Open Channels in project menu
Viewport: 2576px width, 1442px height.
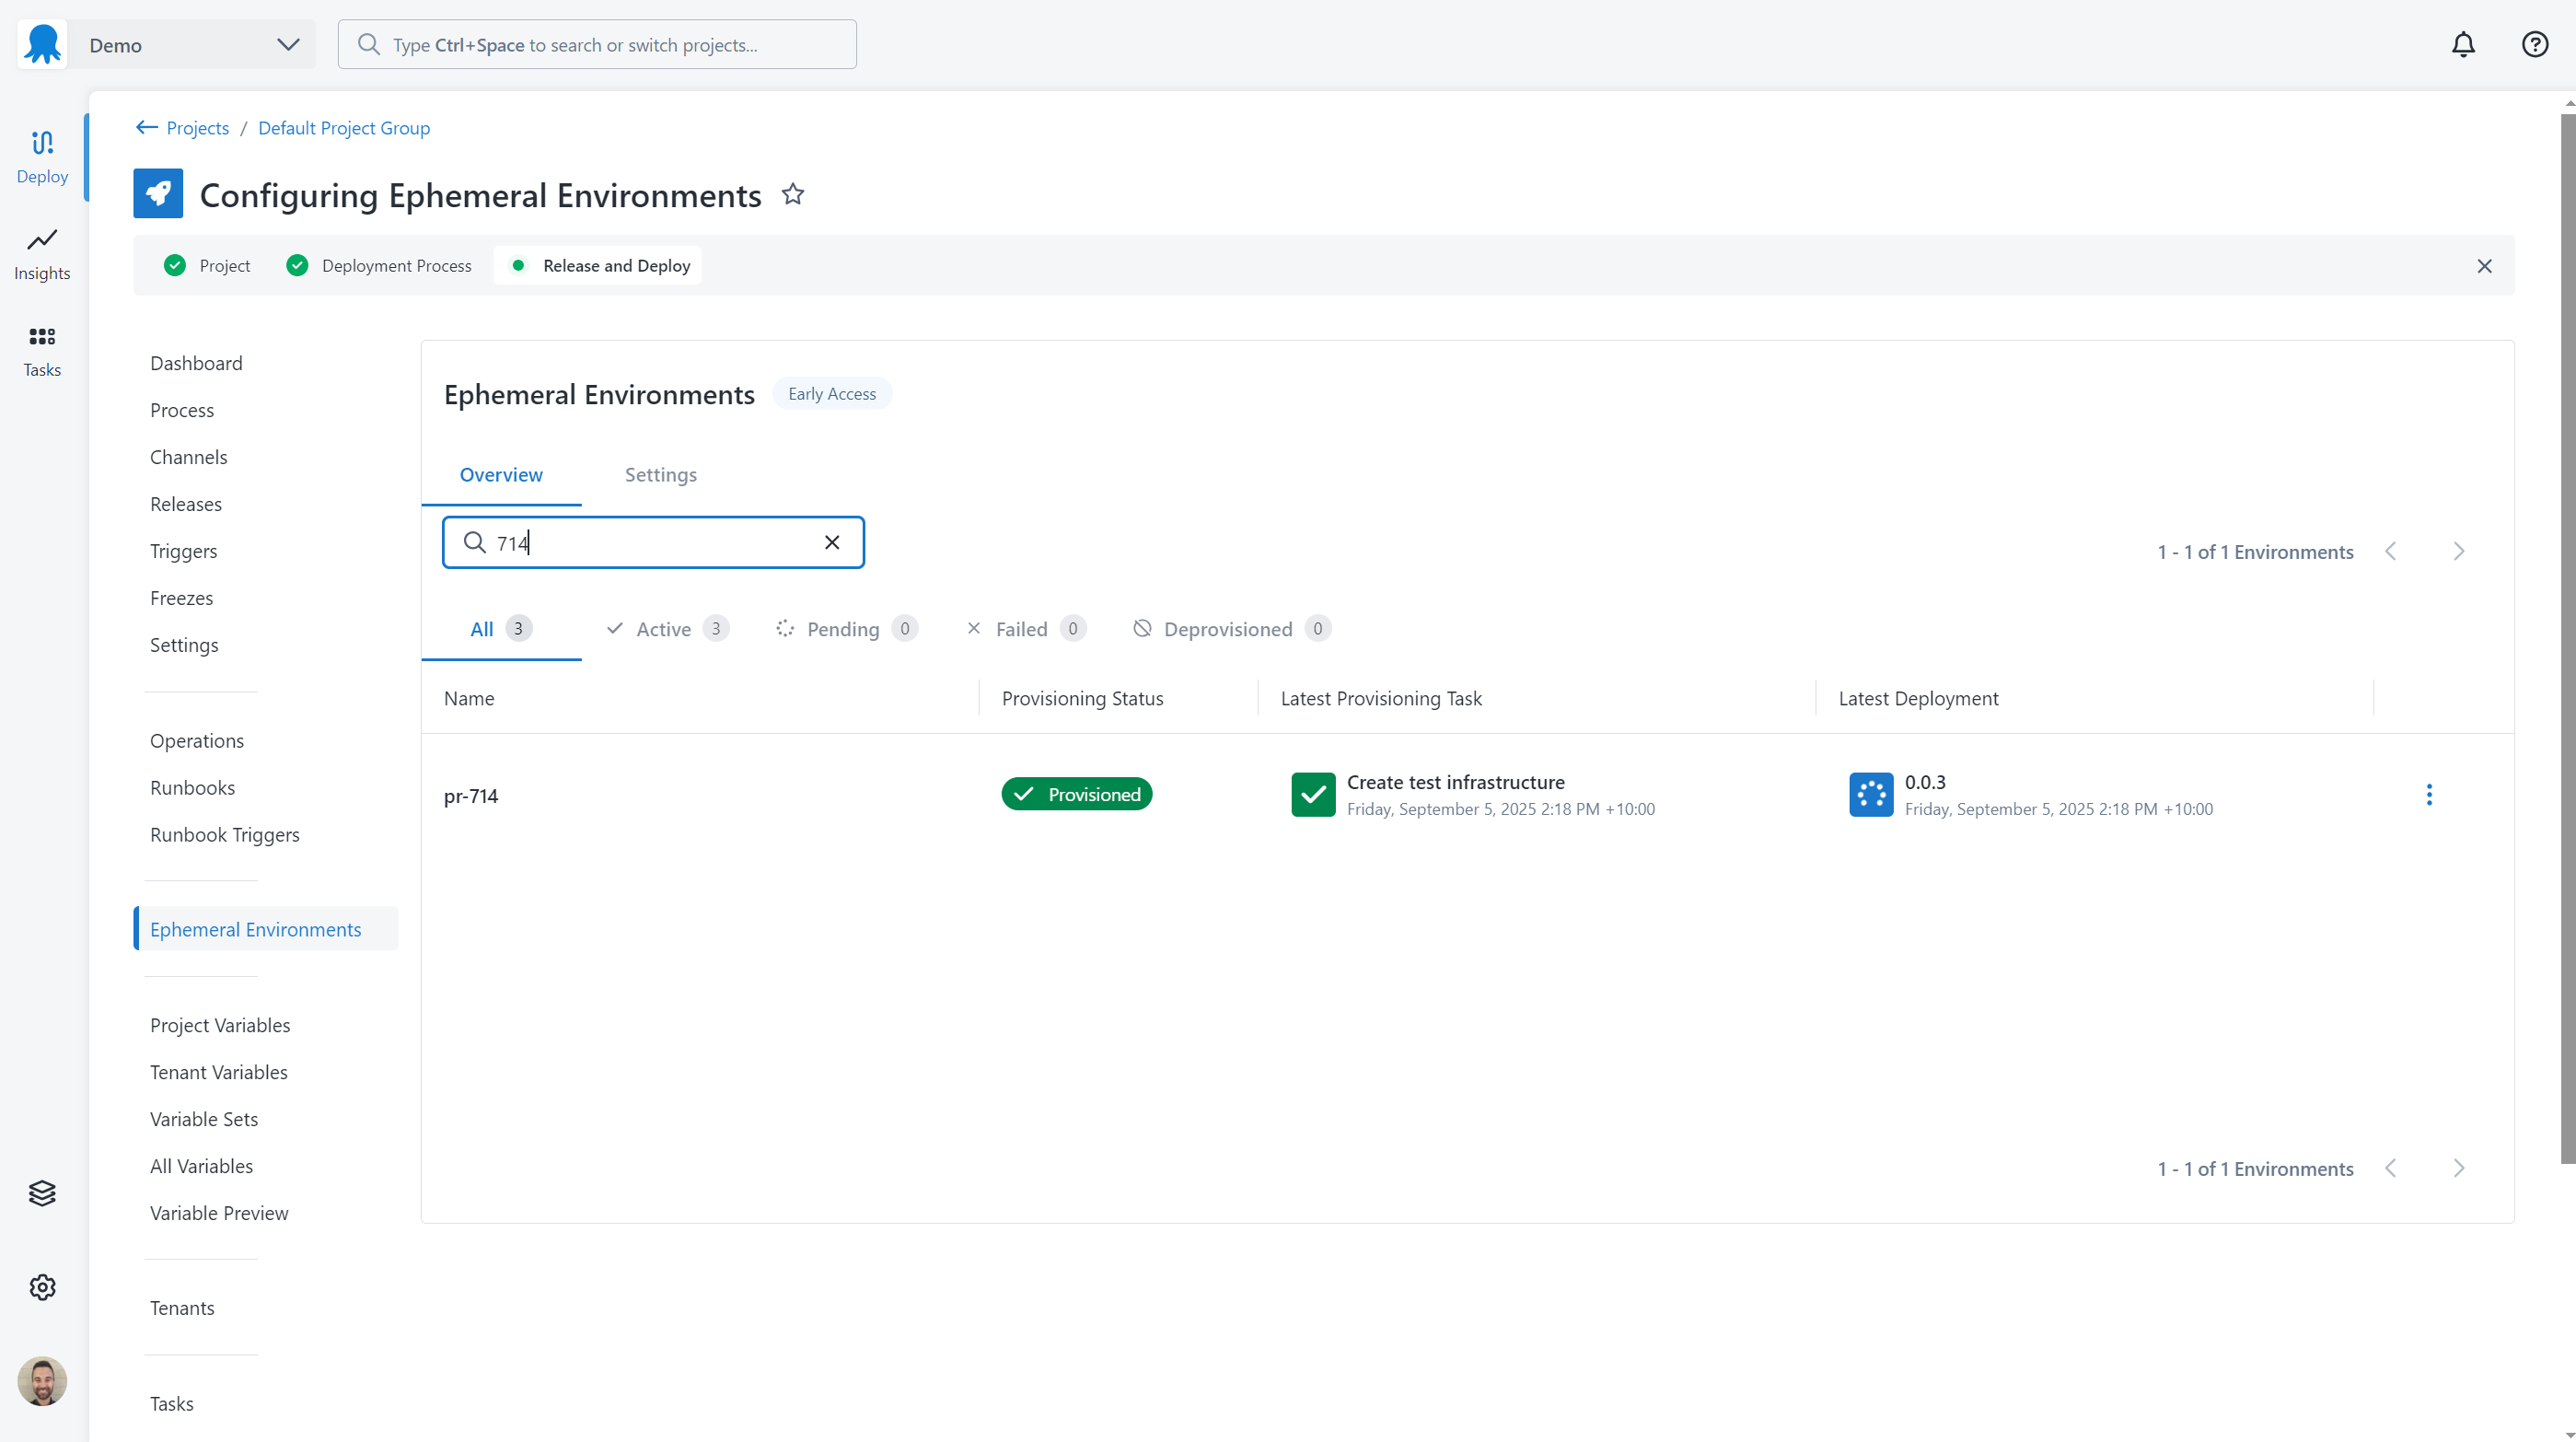click(189, 457)
